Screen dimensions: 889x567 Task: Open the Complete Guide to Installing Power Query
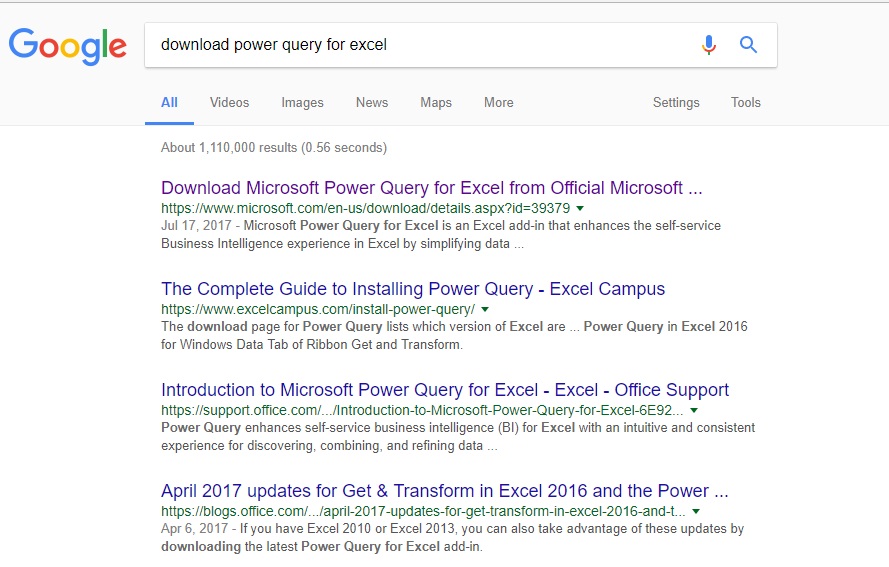412,289
